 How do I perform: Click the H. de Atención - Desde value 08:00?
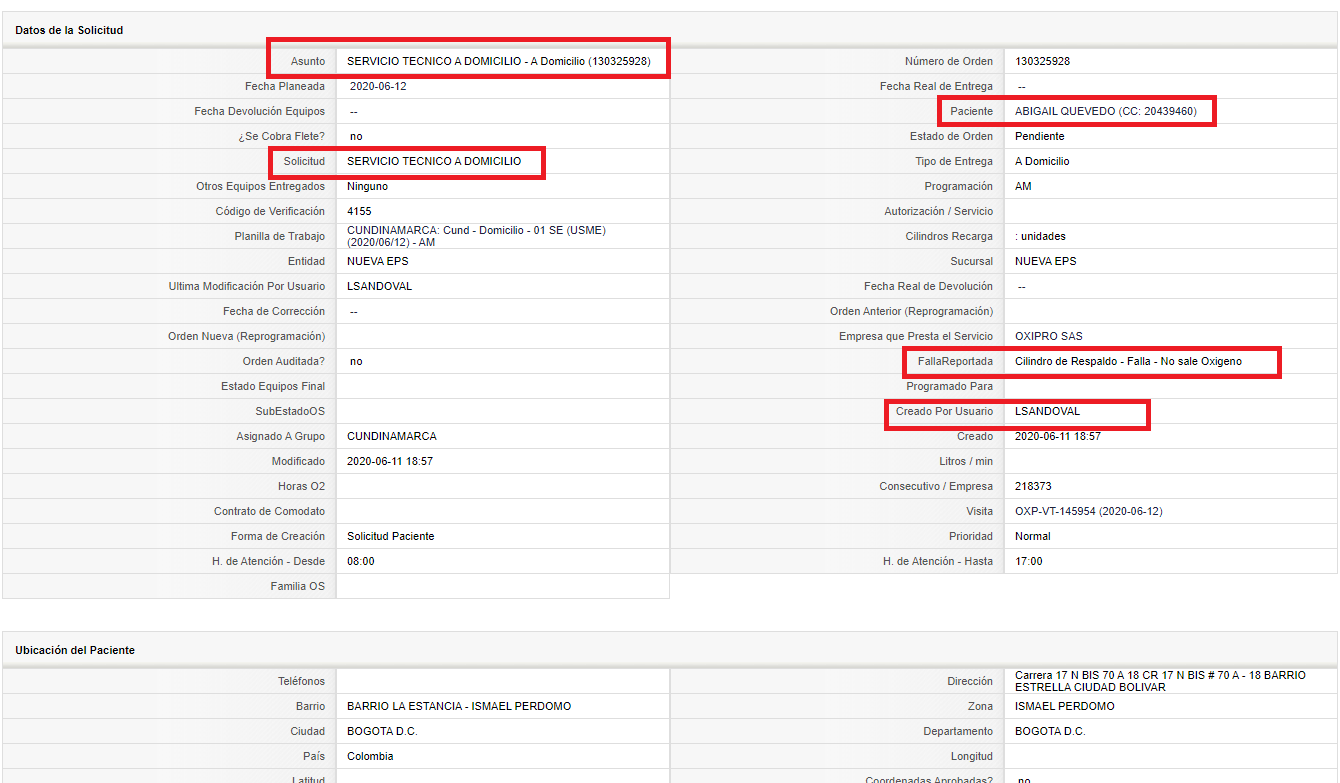pos(361,561)
